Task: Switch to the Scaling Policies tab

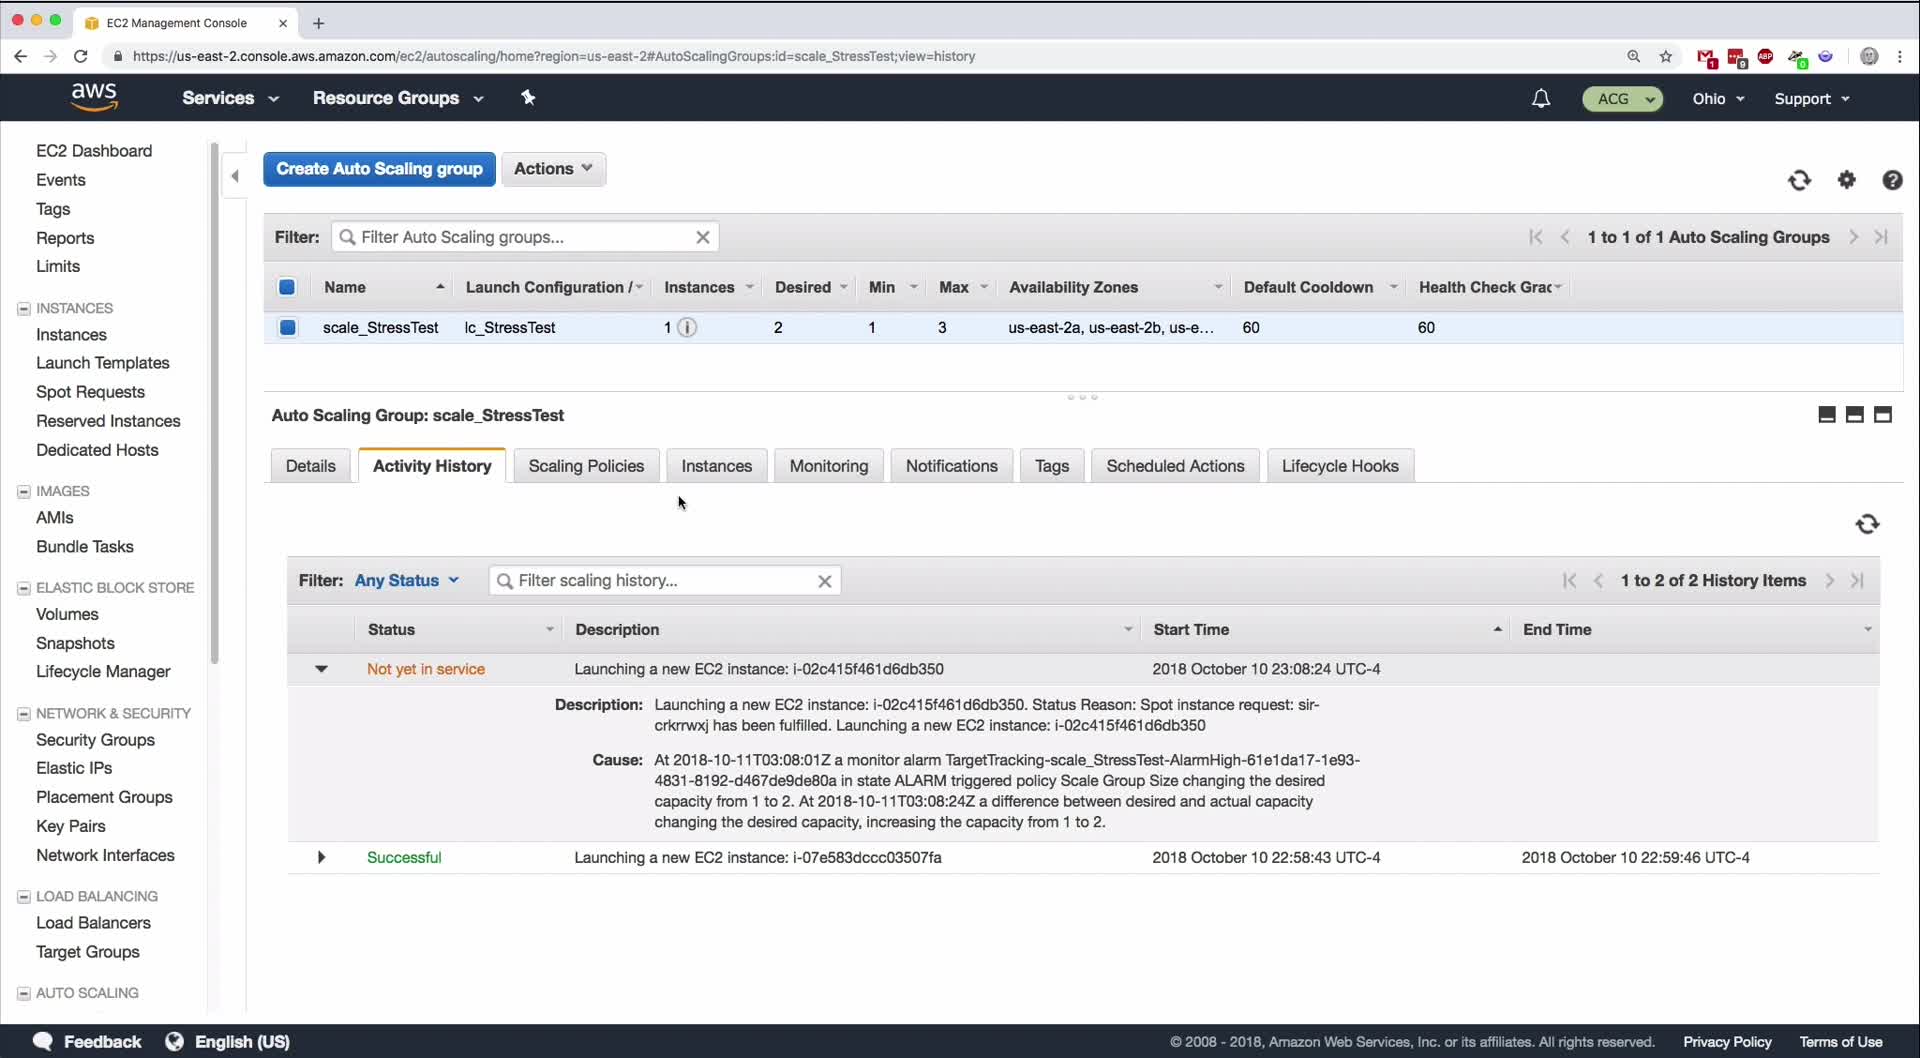Action: point(586,466)
